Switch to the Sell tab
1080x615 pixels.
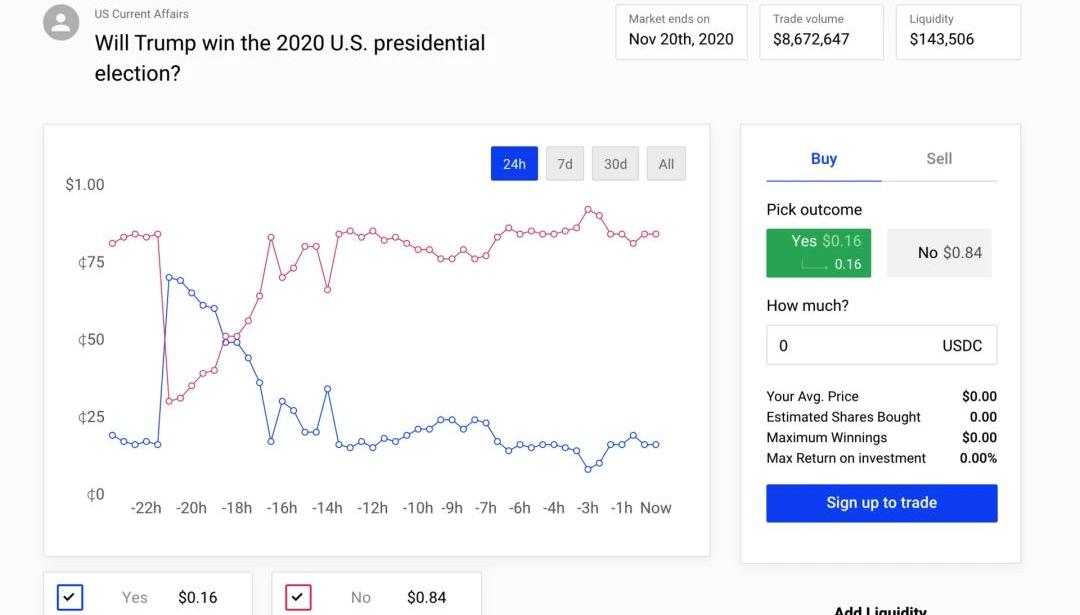click(939, 159)
